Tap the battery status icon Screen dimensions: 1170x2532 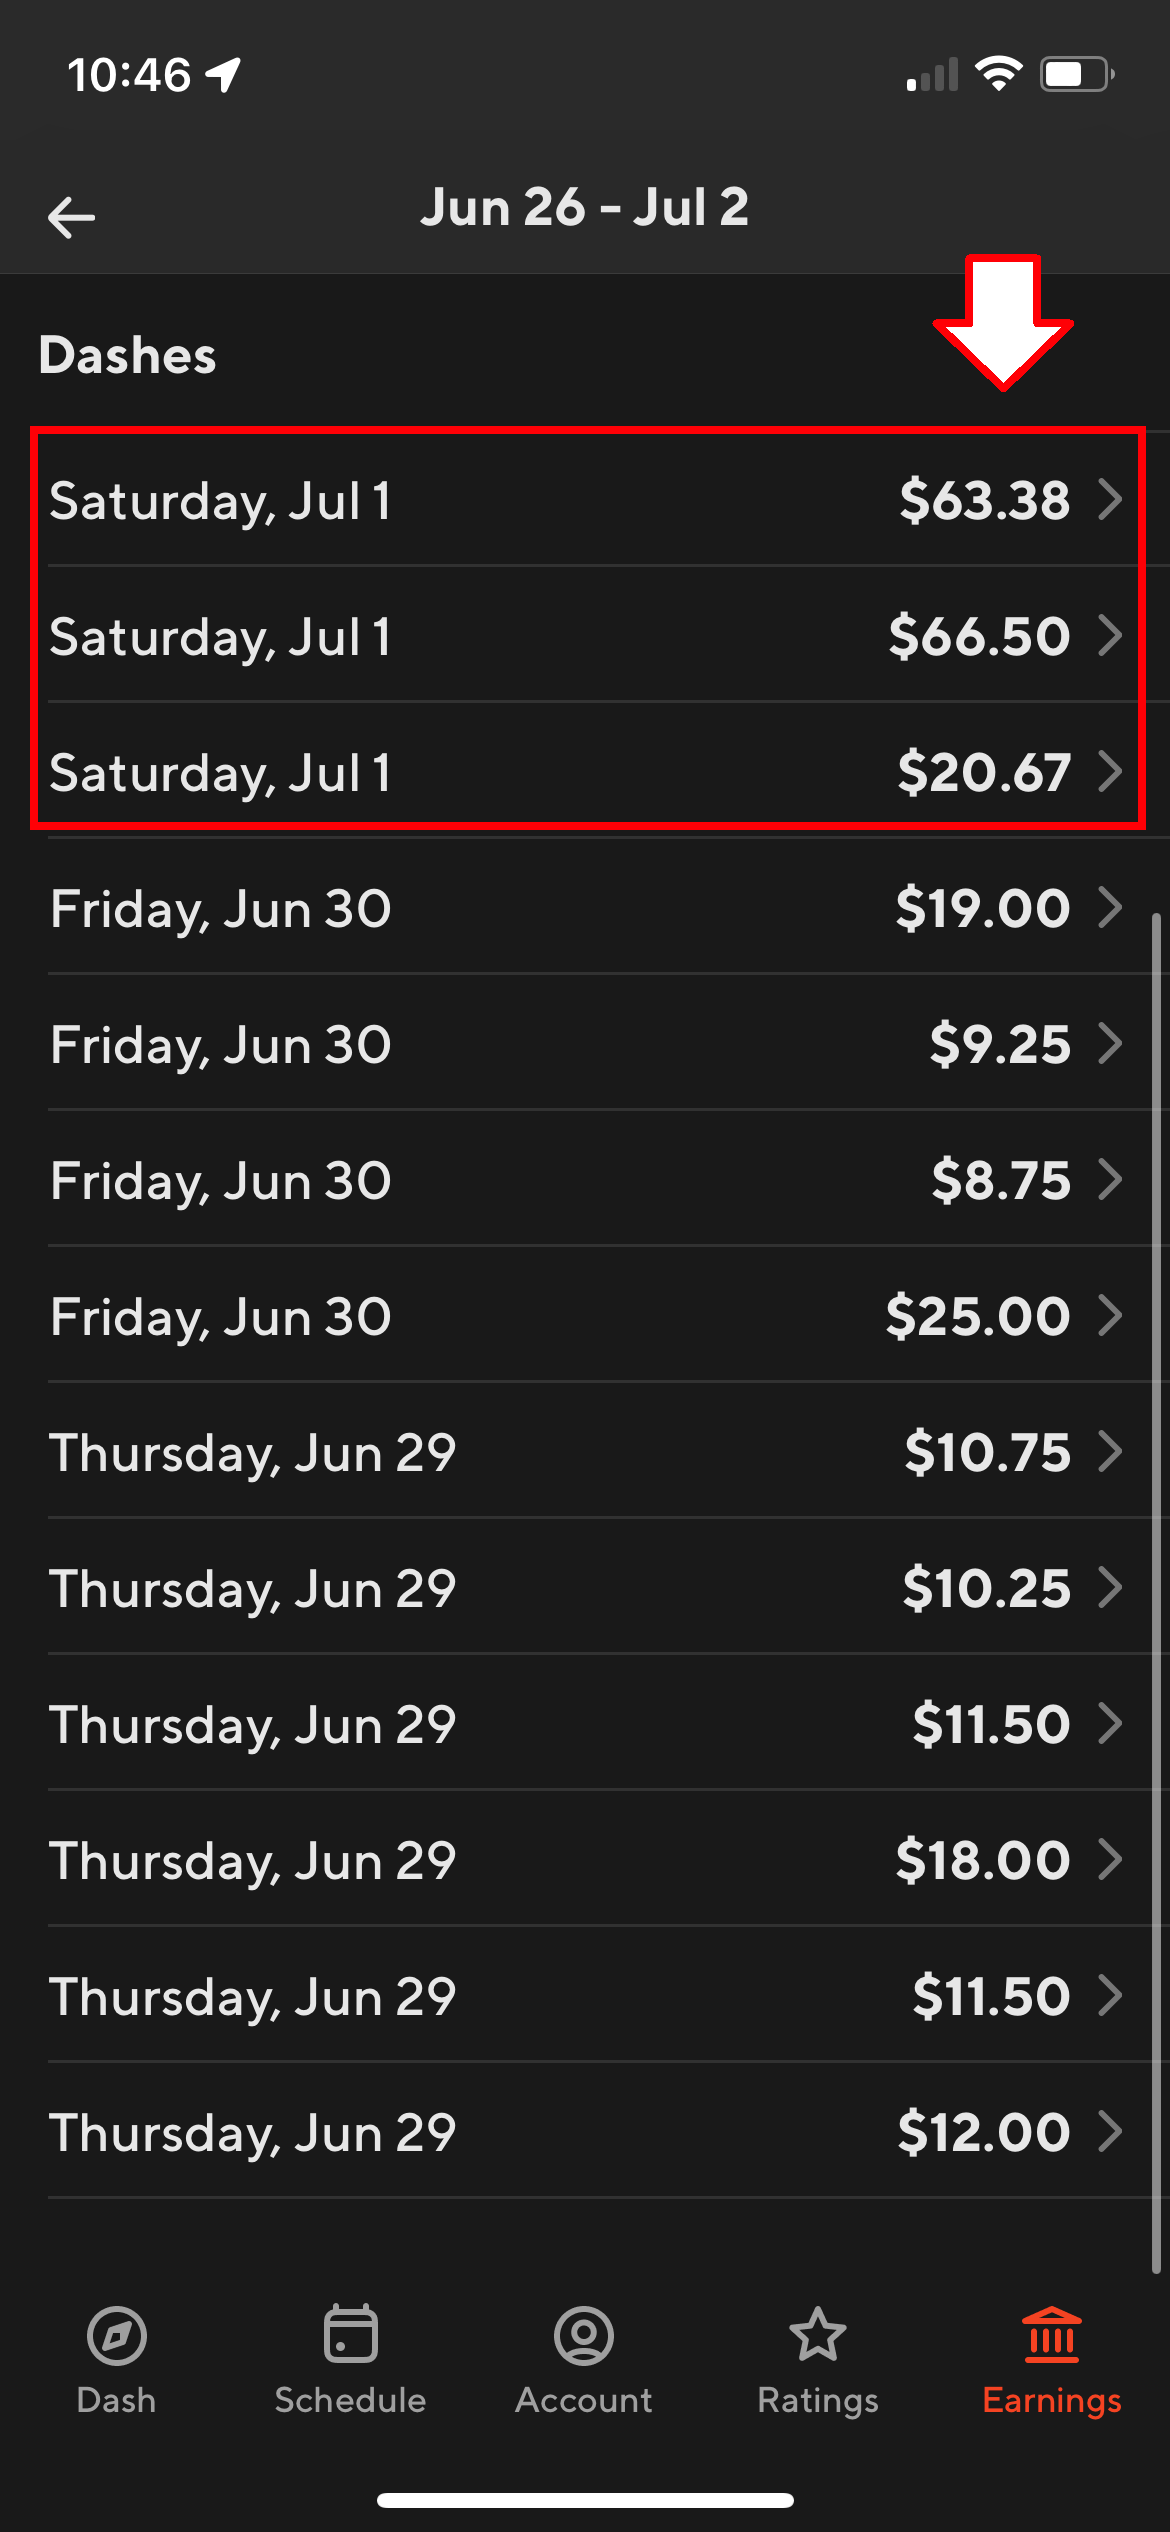point(1077,74)
